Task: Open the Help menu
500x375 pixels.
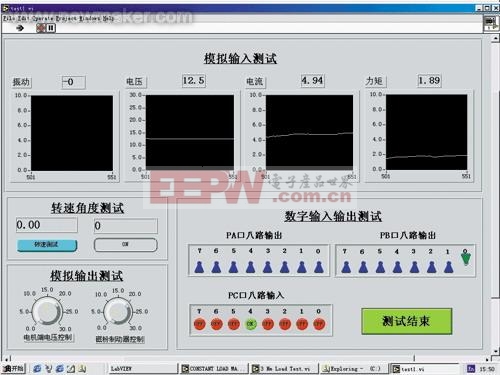Action: 108,18
